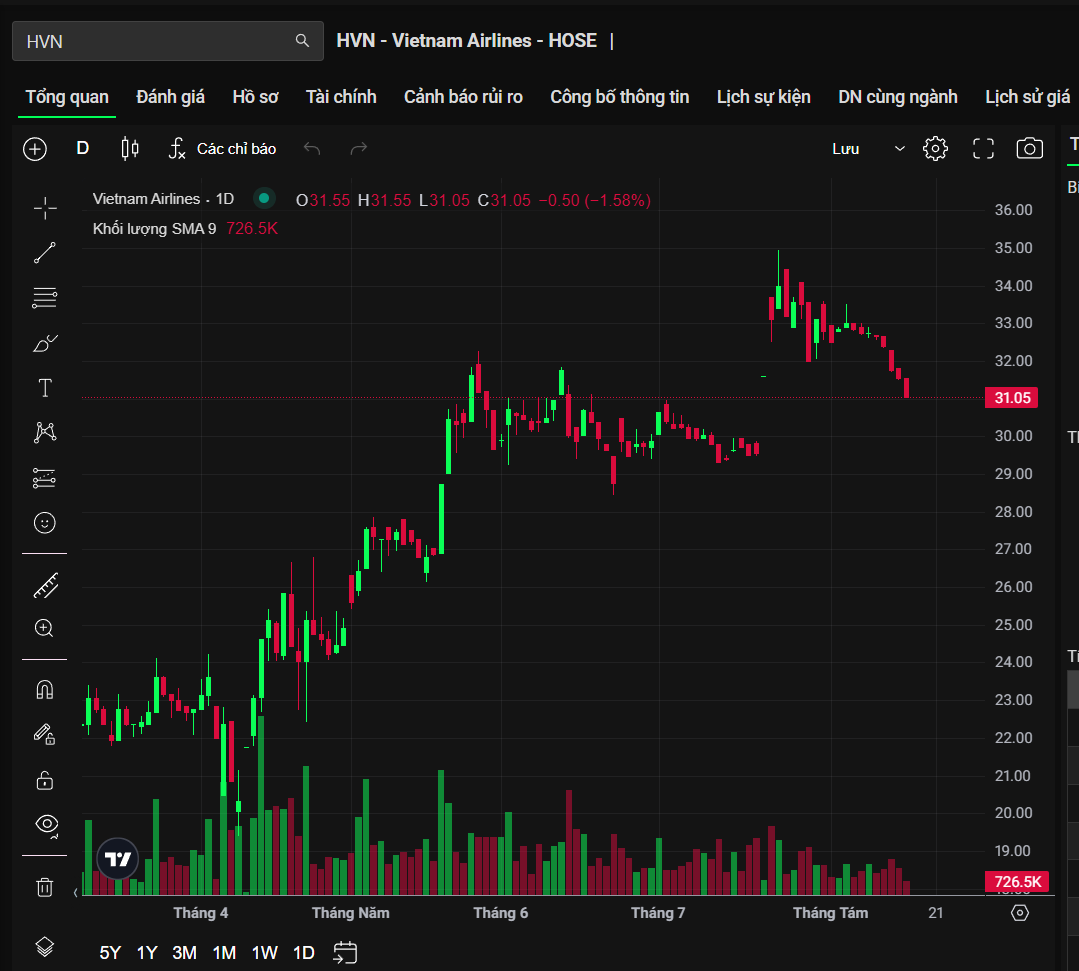Open the object tree layers icon
1079x971 pixels.
(x=45, y=947)
